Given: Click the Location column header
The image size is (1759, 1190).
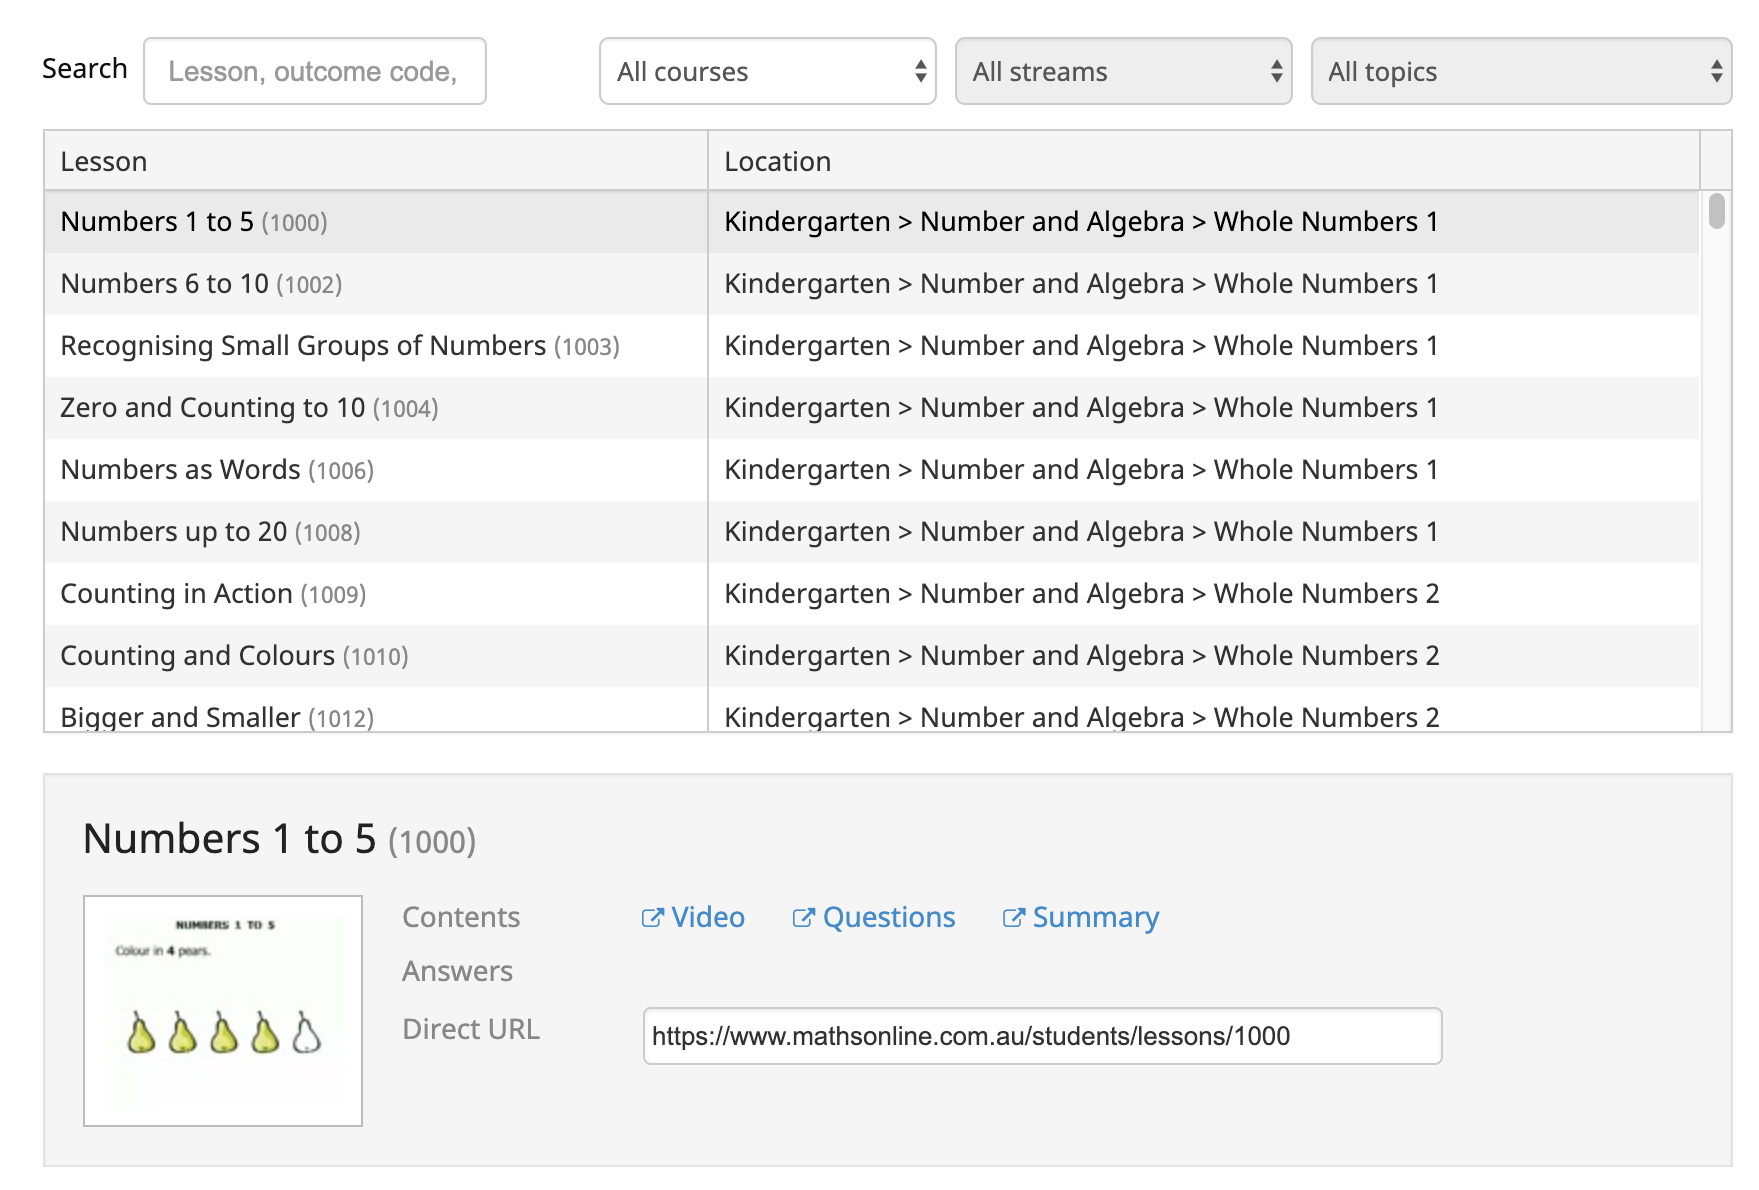Looking at the screenshot, I should (x=778, y=160).
